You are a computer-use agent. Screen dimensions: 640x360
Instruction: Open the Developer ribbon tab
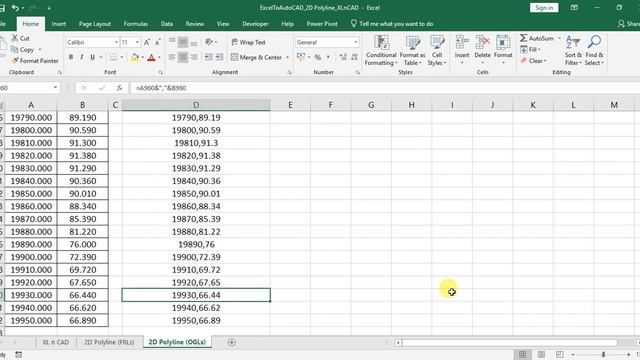255,24
